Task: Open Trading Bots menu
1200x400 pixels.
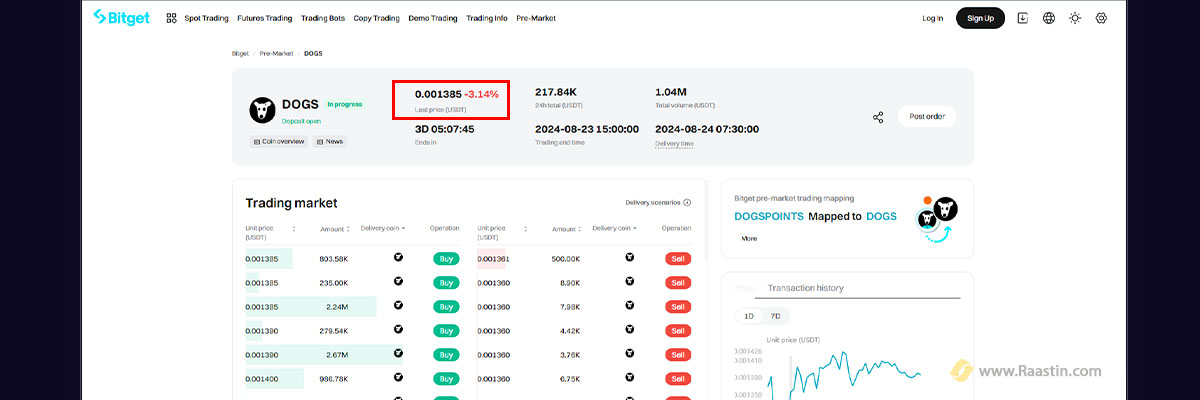Action: pos(323,18)
